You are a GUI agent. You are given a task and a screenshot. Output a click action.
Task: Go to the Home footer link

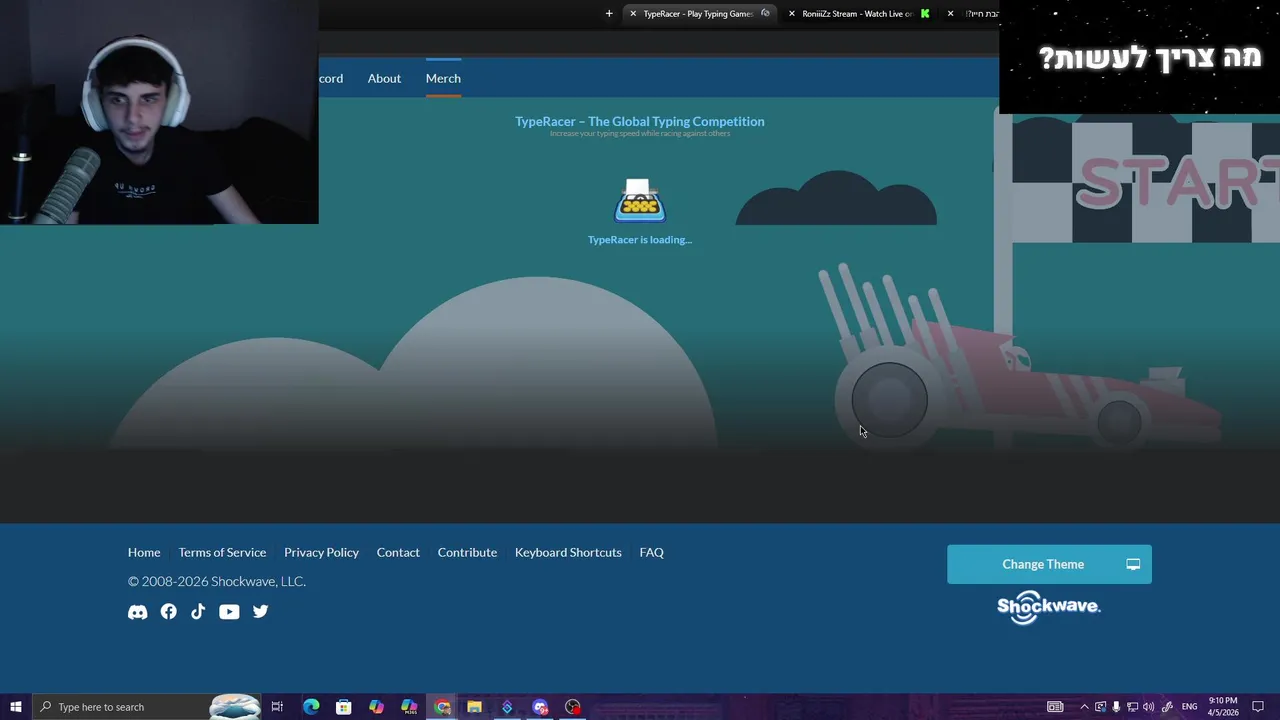(x=144, y=552)
